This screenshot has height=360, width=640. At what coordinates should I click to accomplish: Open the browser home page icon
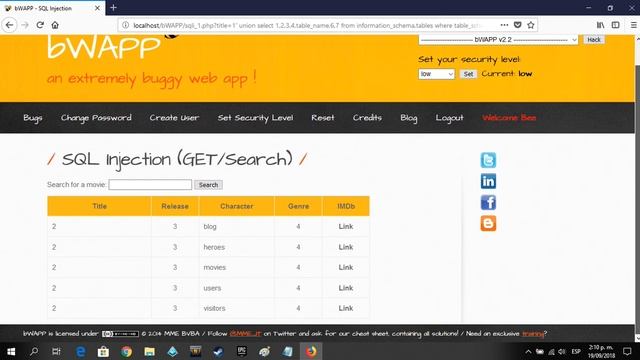(x=55, y=25)
